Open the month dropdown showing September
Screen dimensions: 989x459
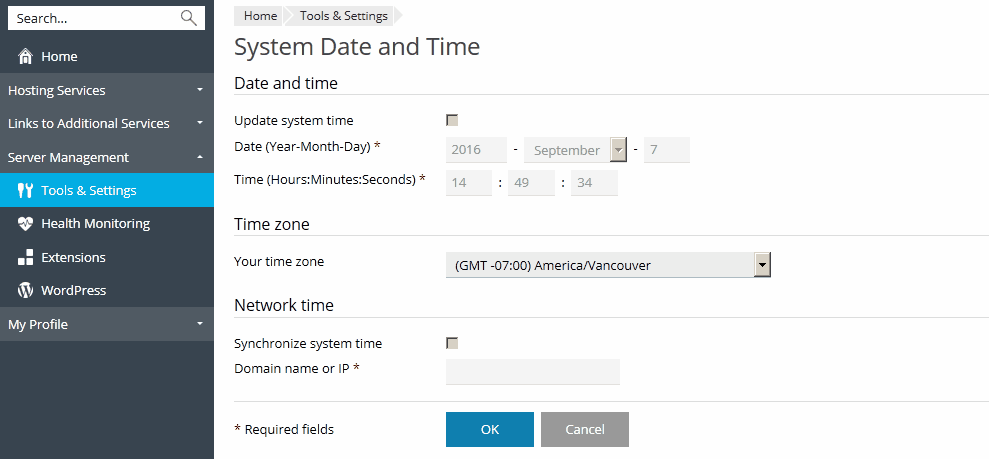coord(575,150)
